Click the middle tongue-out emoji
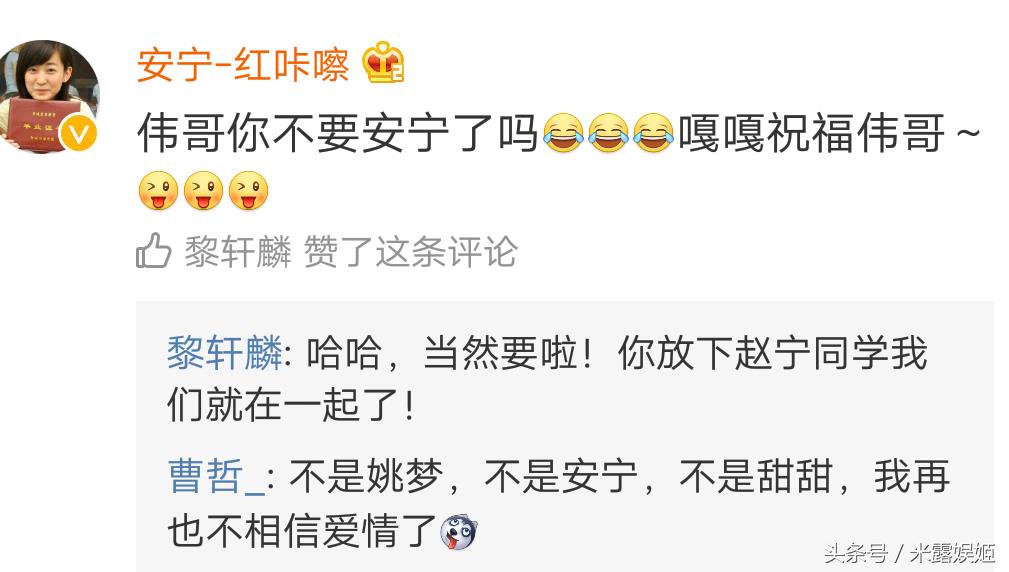This screenshot has height=572, width=1009. (x=203, y=190)
